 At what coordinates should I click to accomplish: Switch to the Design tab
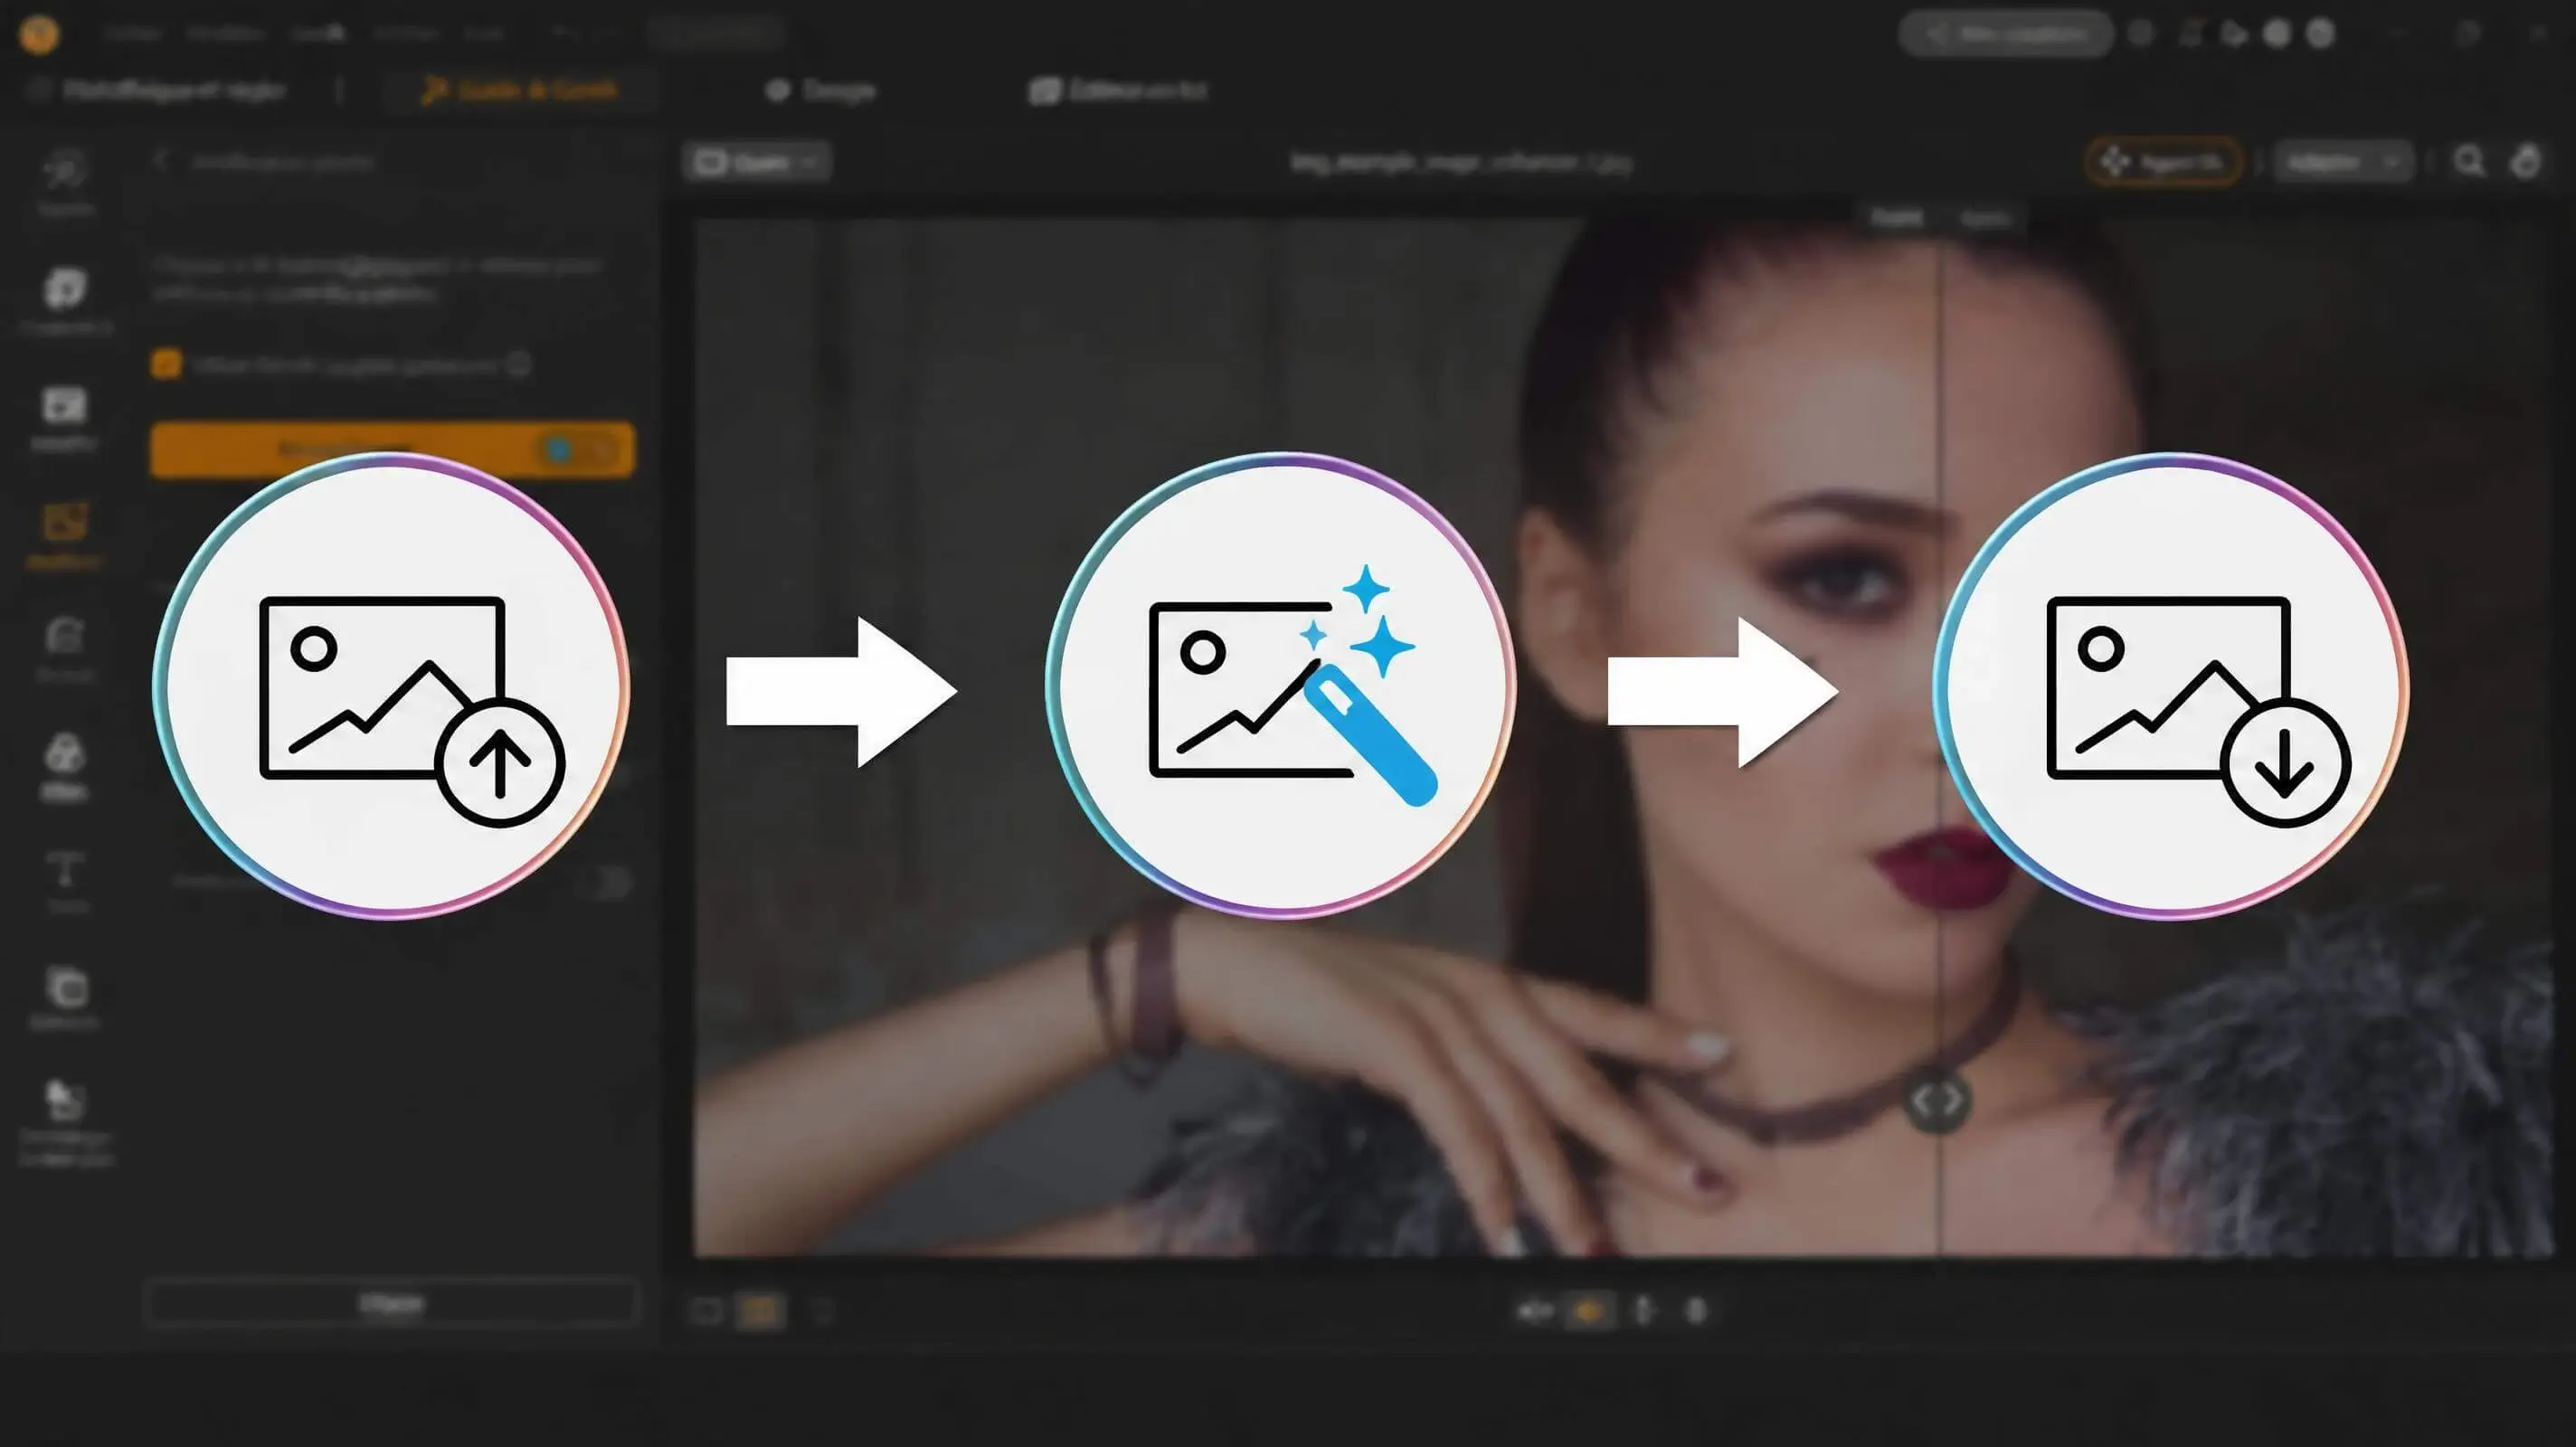[x=820, y=91]
